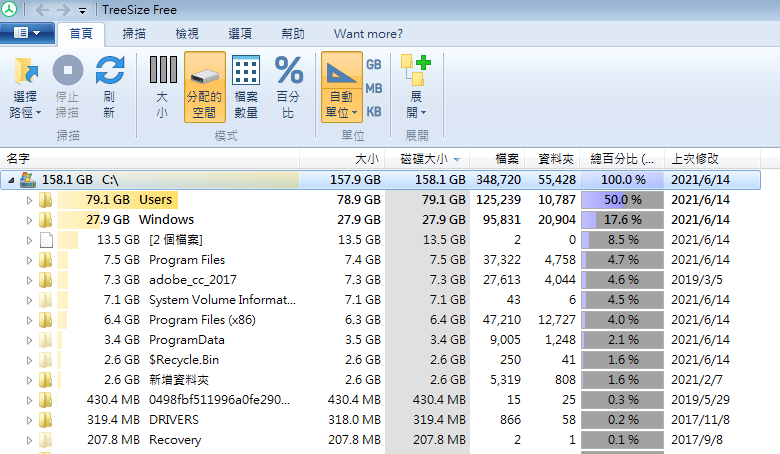This screenshot has width=780, height=454.
Task: Click the Back navigation arrow
Action: point(42,10)
